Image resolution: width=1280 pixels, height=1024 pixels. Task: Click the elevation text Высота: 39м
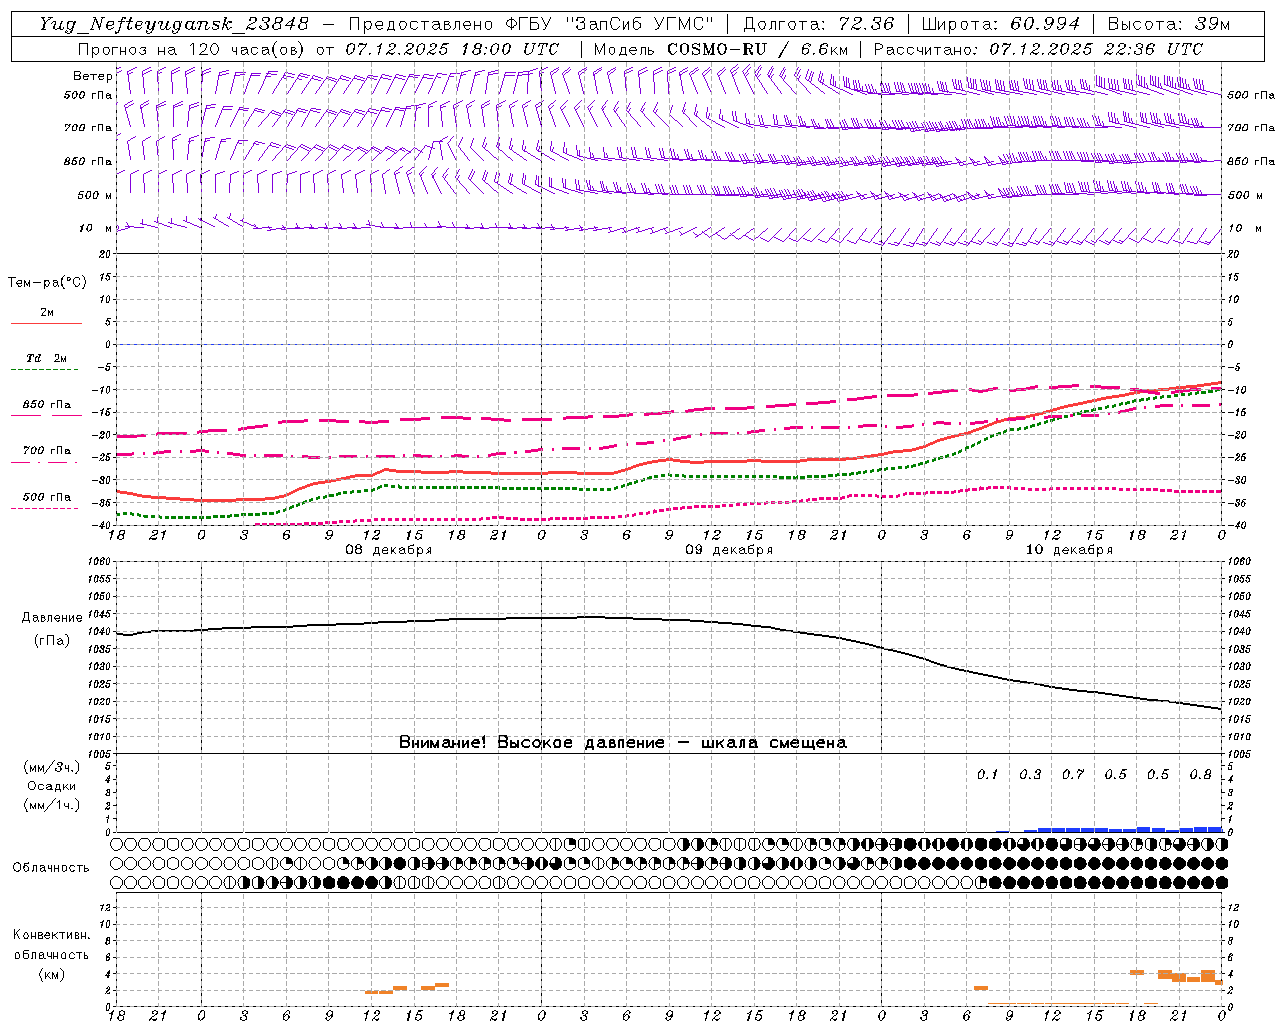pos(1170,24)
